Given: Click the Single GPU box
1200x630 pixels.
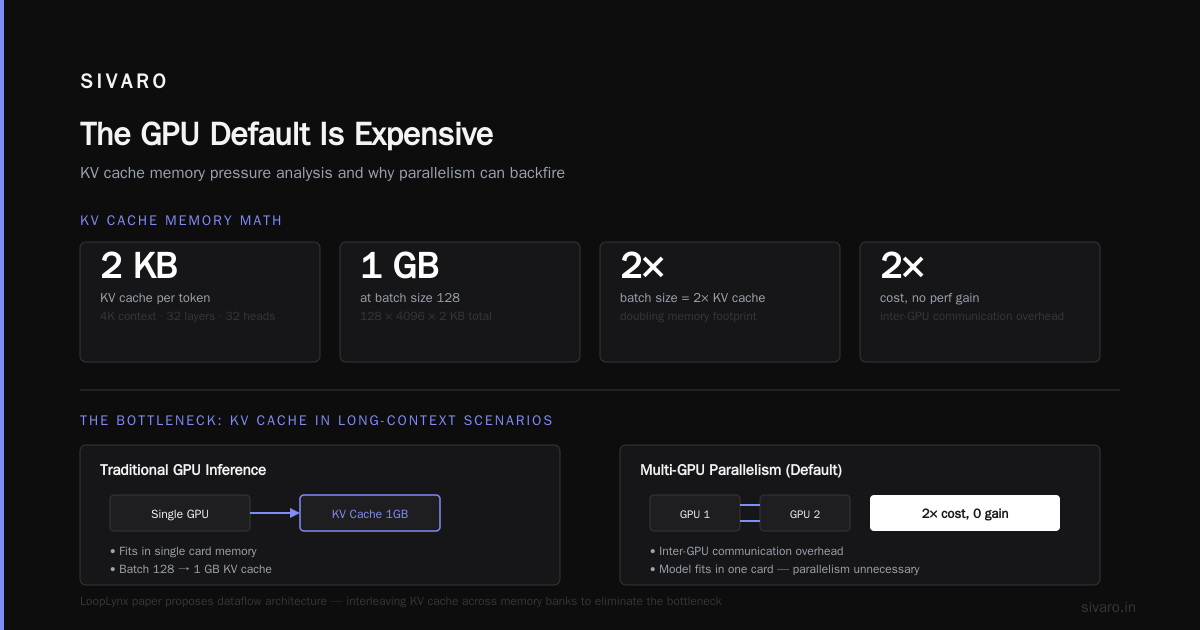Looking at the screenshot, I should pyautogui.click(x=180, y=514).
